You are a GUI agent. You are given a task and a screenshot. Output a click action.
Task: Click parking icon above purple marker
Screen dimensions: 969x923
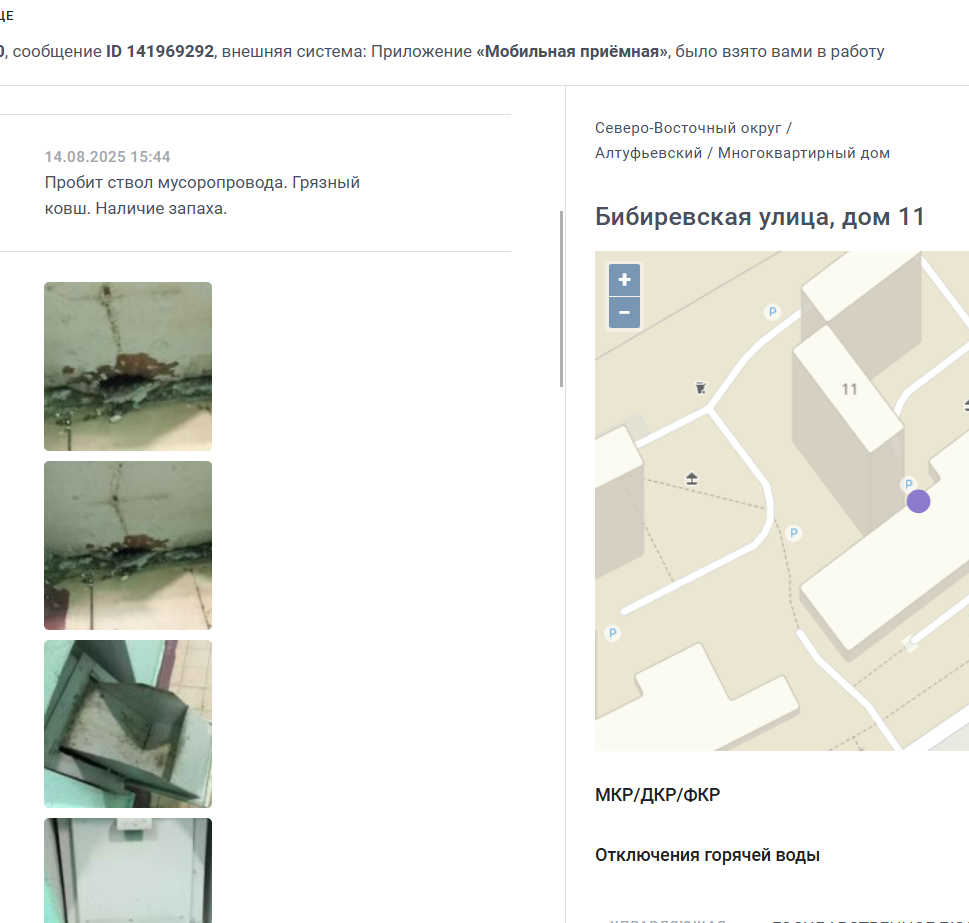pyautogui.click(x=908, y=484)
